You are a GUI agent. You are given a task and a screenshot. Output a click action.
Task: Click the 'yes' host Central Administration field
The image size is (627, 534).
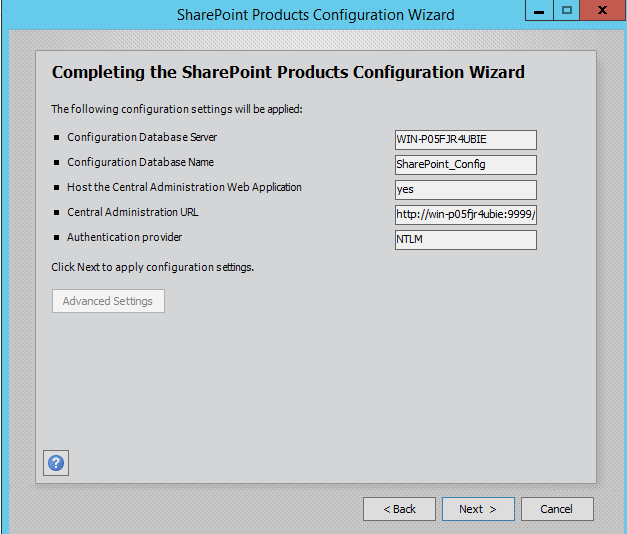466,190
